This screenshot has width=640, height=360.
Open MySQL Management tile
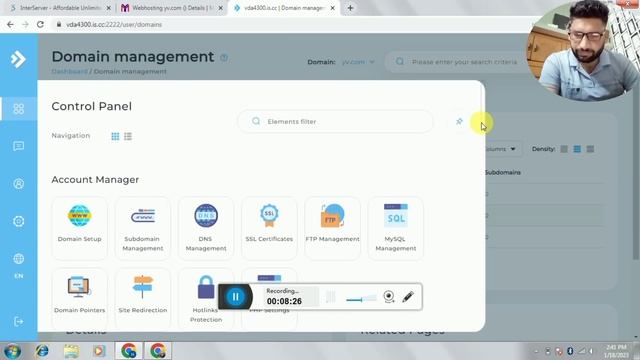pos(396,228)
